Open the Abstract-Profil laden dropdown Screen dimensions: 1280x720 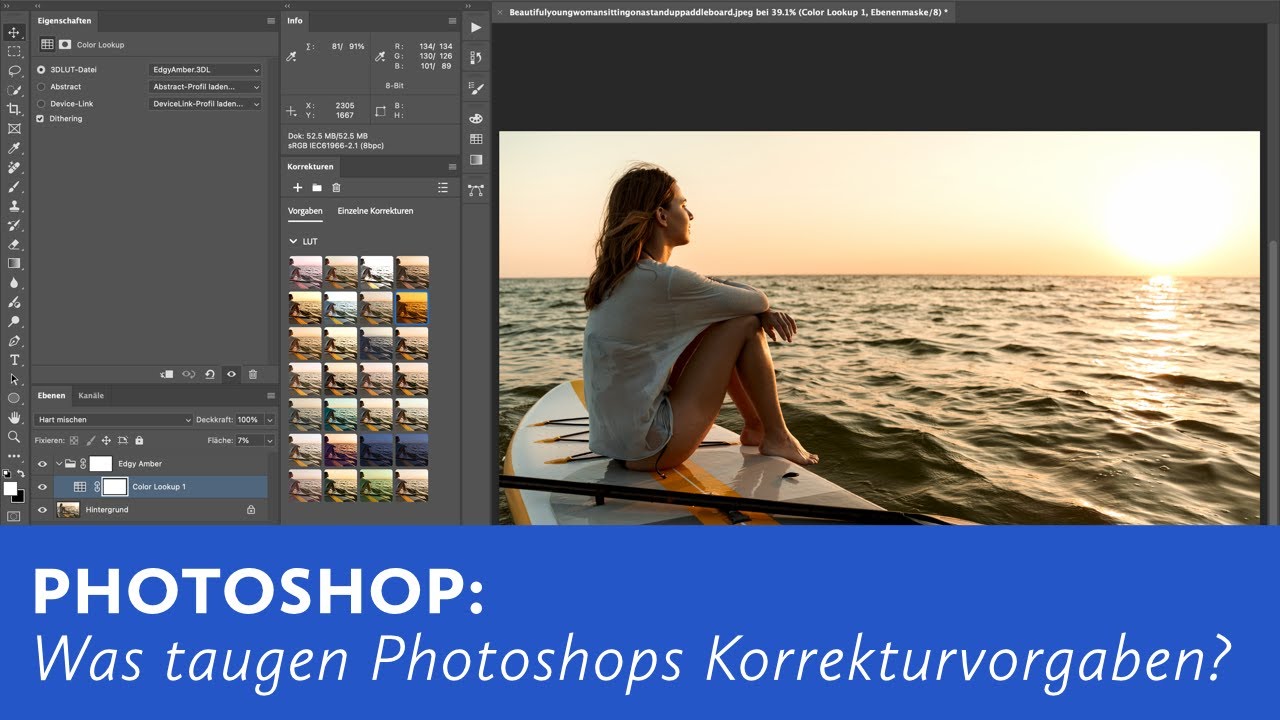pyautogui.click(x=205, y=87)
